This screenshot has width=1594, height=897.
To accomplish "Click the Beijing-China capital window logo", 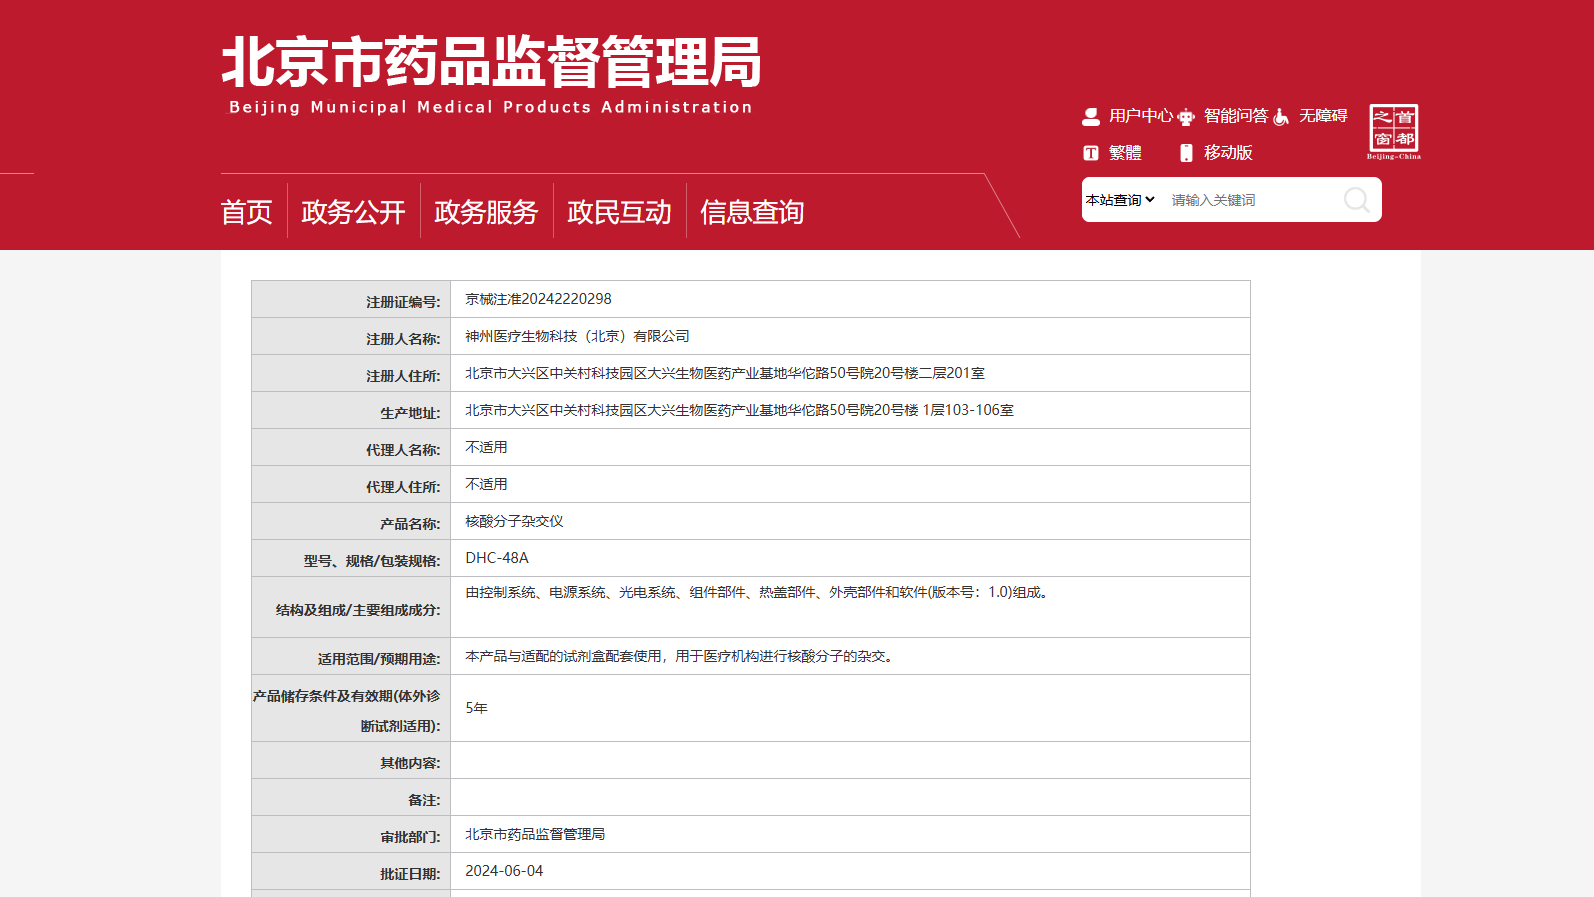I will click(x=1394, y=132).
